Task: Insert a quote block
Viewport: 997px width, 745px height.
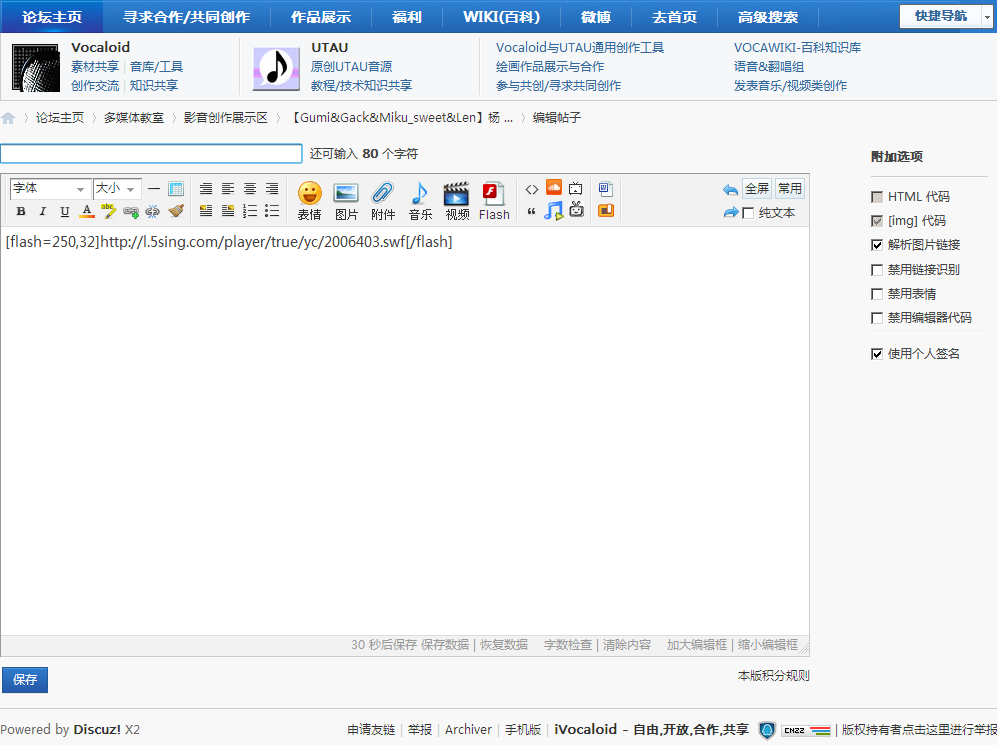Action: (532, 211)
